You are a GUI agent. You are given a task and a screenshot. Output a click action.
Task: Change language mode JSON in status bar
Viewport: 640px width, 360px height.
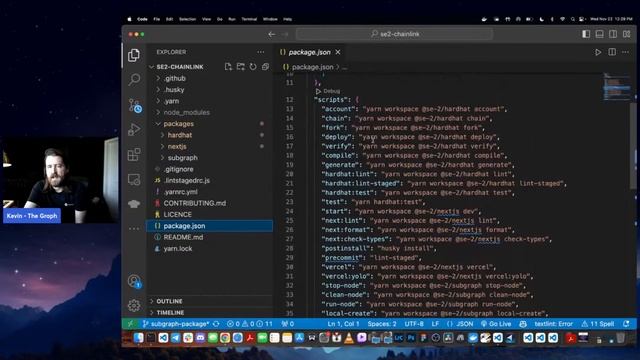(x=460, y=324)
